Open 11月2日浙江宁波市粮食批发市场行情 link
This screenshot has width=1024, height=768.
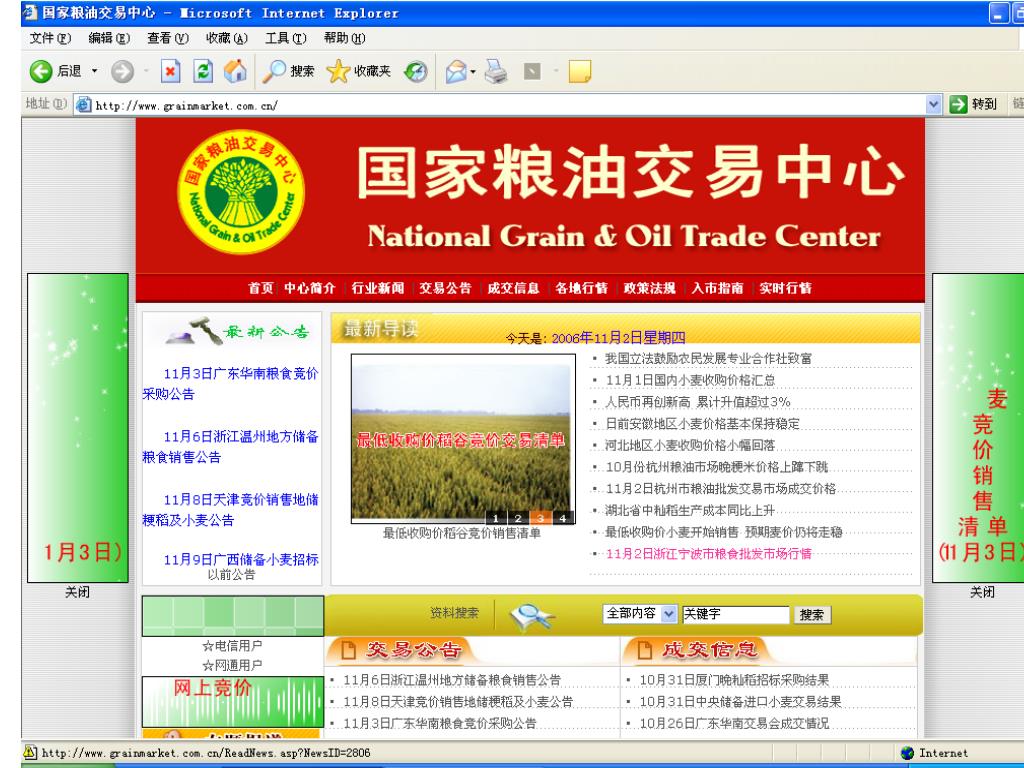(708, 554)
